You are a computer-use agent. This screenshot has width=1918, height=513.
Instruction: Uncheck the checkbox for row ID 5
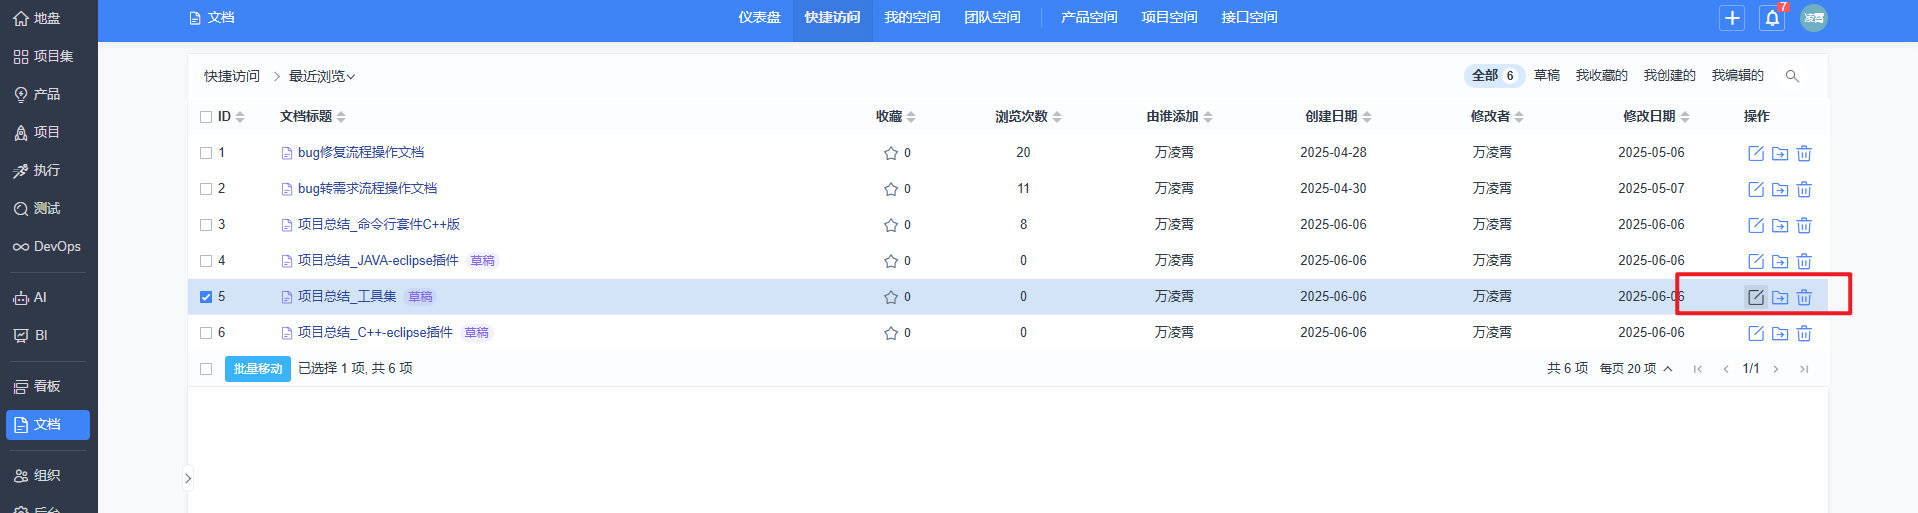click(206, 297)
